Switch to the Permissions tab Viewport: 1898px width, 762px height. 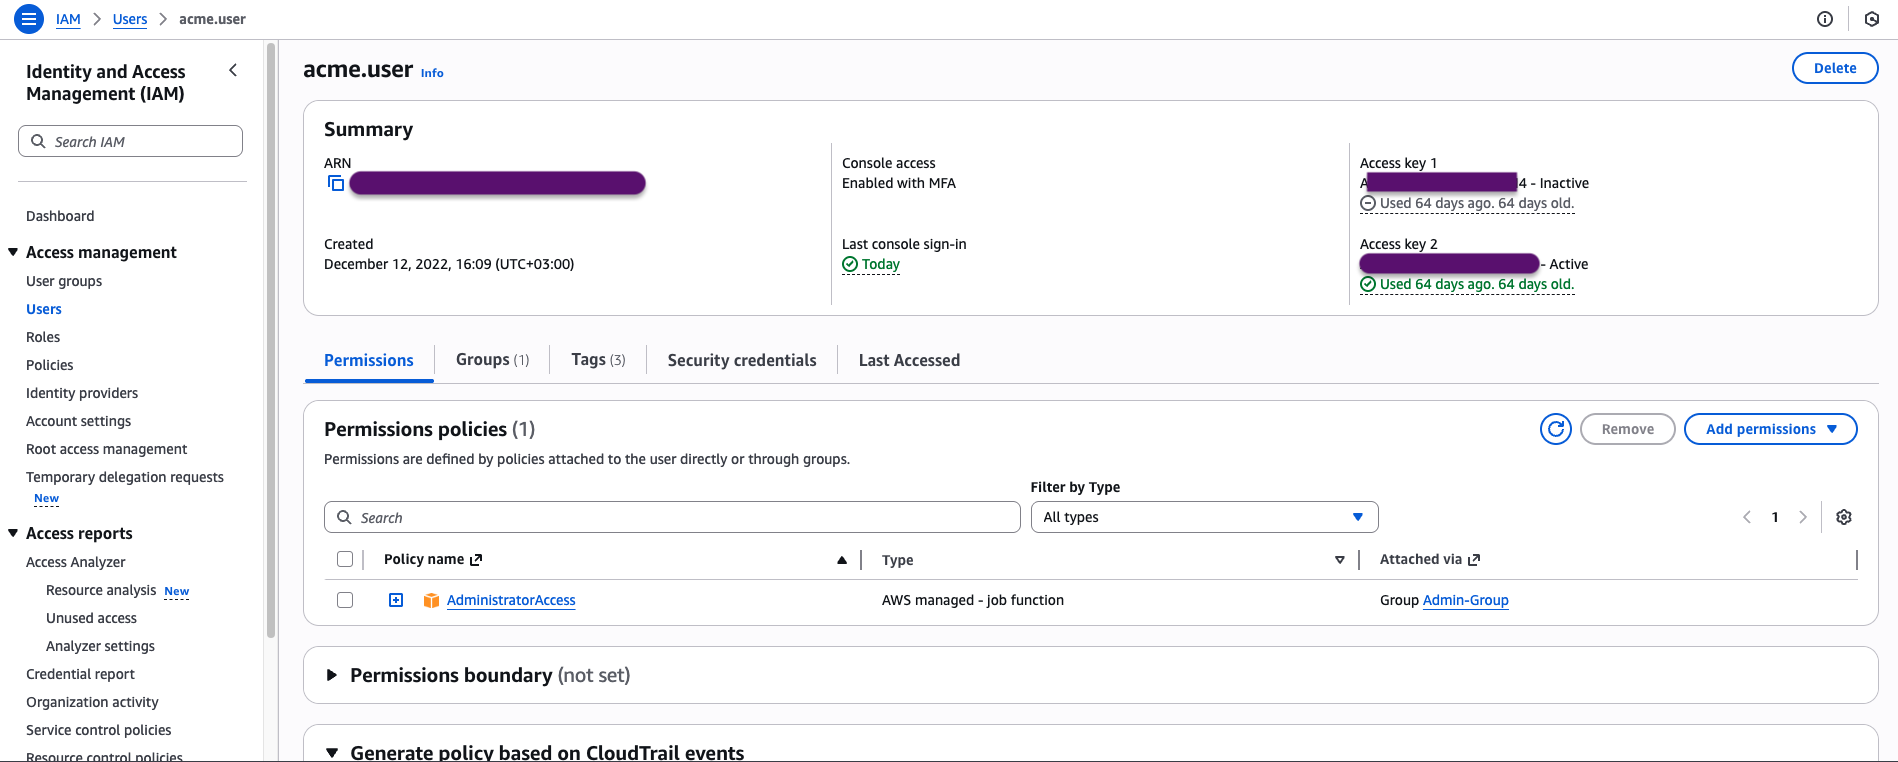[x=369, y=360]
